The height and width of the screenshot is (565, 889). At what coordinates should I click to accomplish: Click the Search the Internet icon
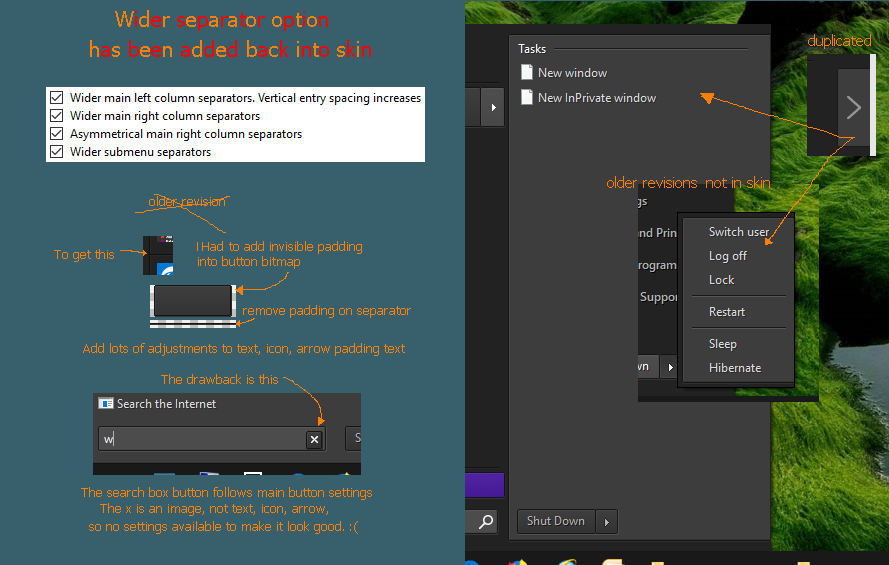click(105, 404)
